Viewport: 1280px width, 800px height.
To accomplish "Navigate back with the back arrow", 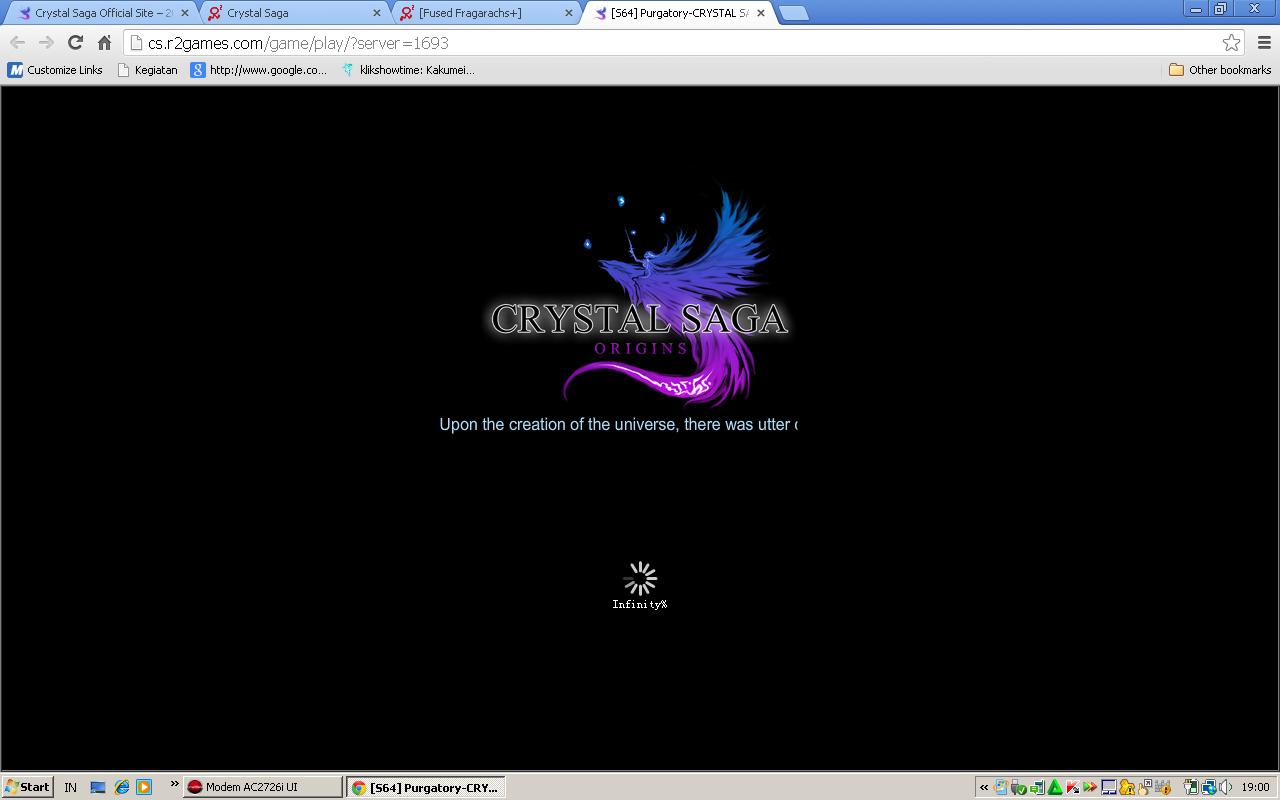I will [x=17, y=42].
